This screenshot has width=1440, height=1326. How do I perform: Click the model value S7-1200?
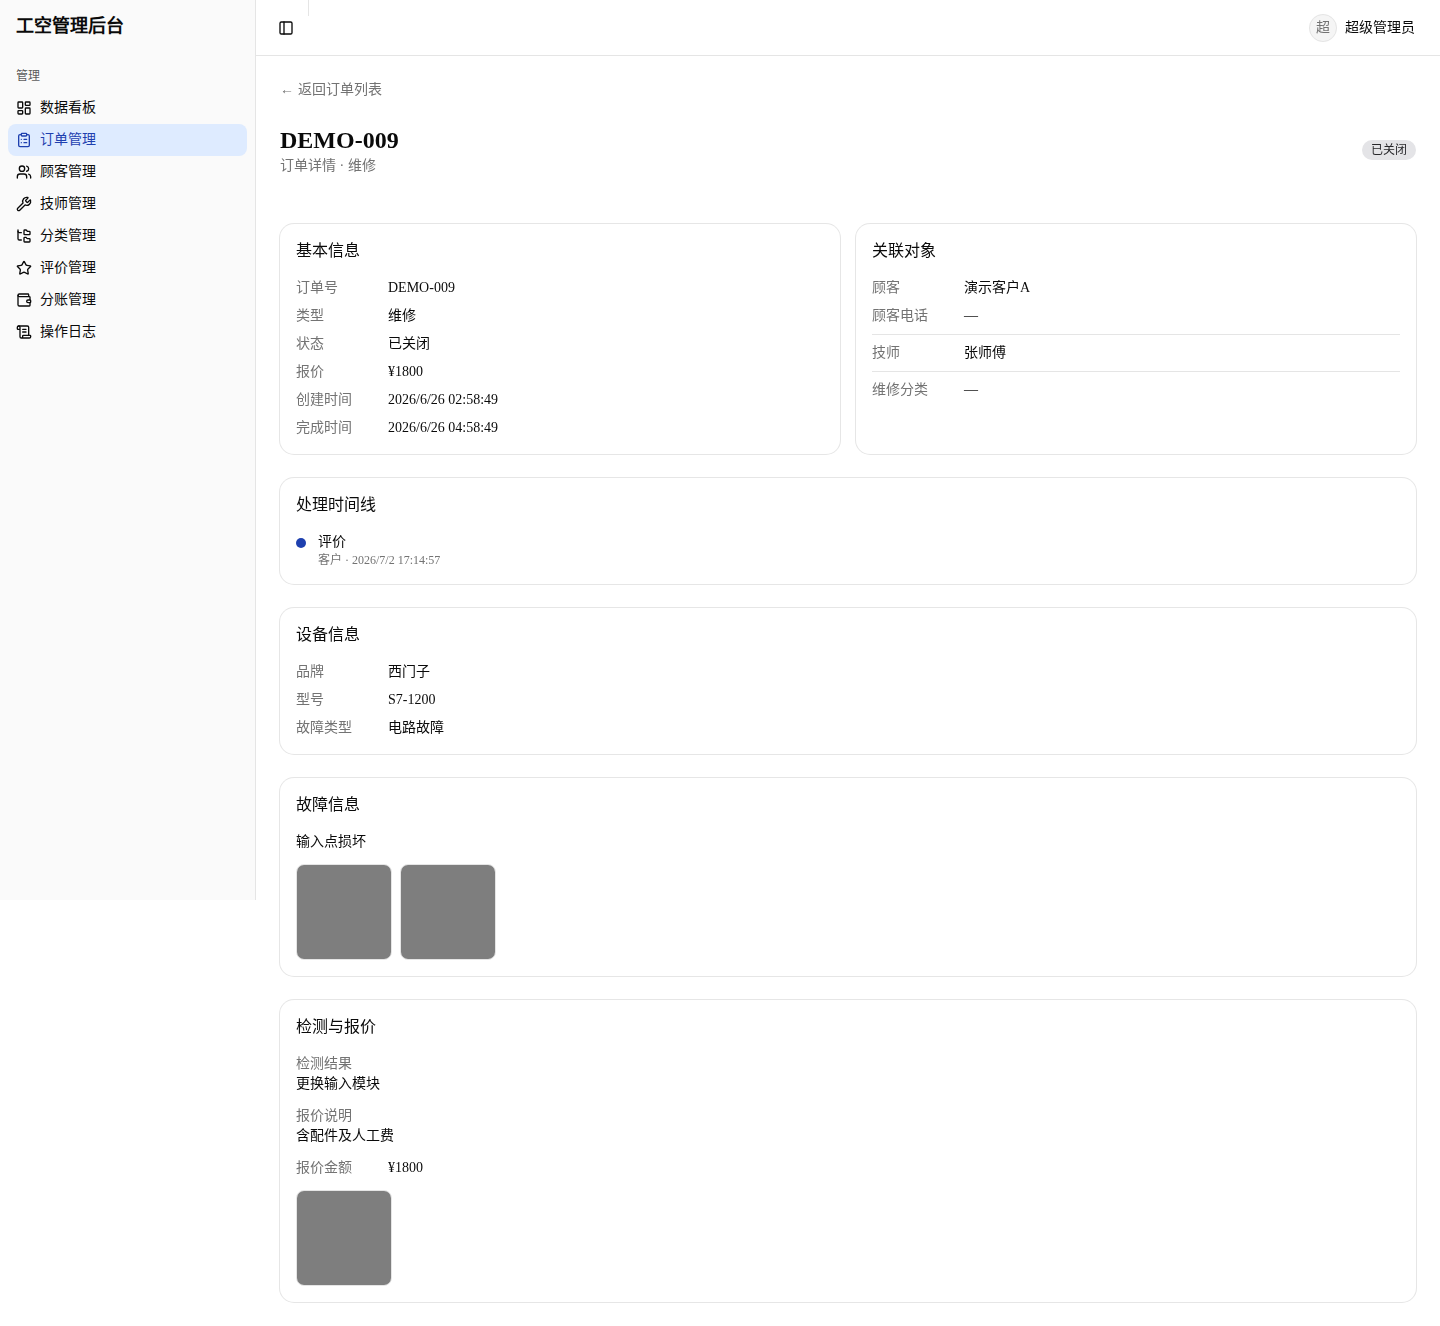coord(412,700)
